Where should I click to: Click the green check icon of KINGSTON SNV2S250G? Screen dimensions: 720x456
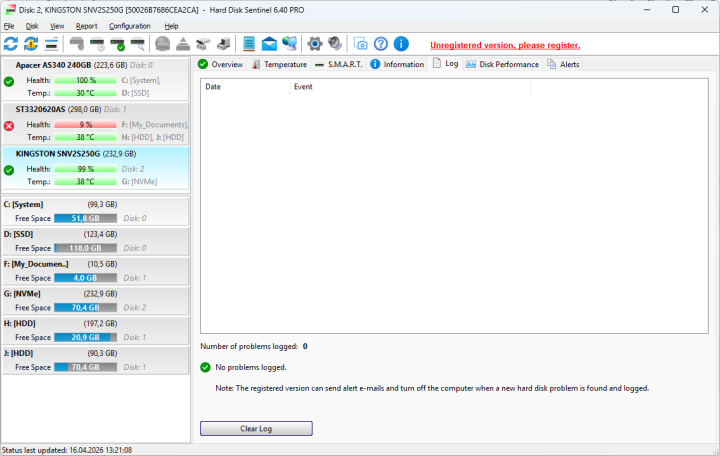(9, 170)
